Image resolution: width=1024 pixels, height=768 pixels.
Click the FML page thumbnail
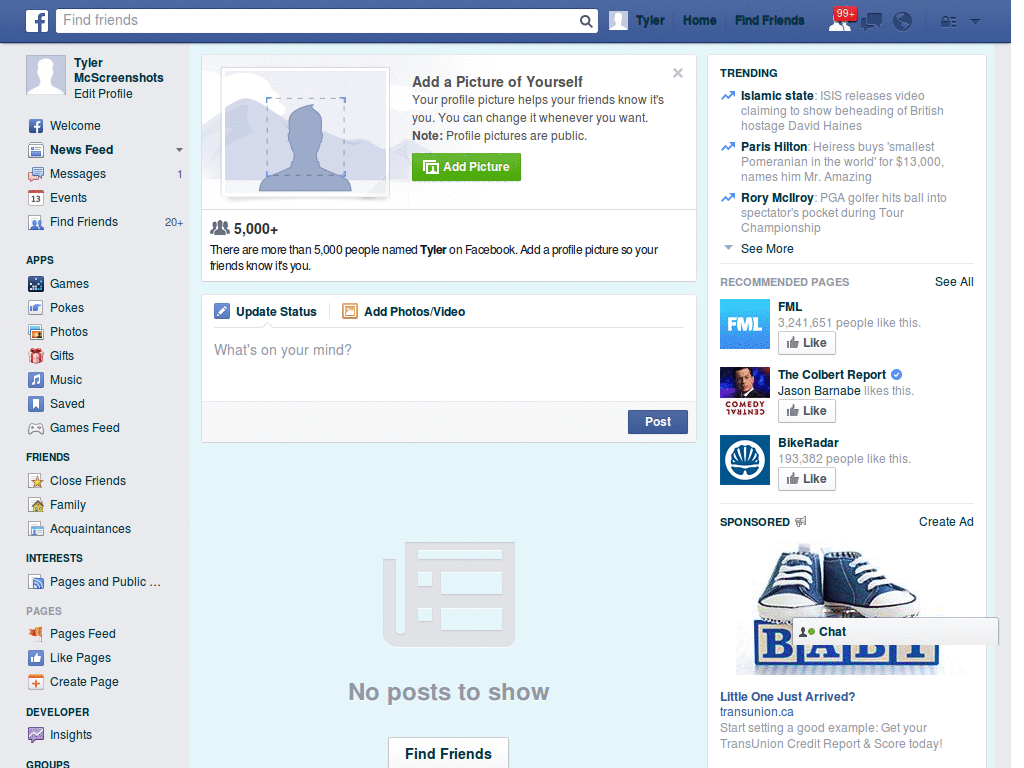(745, 325)
